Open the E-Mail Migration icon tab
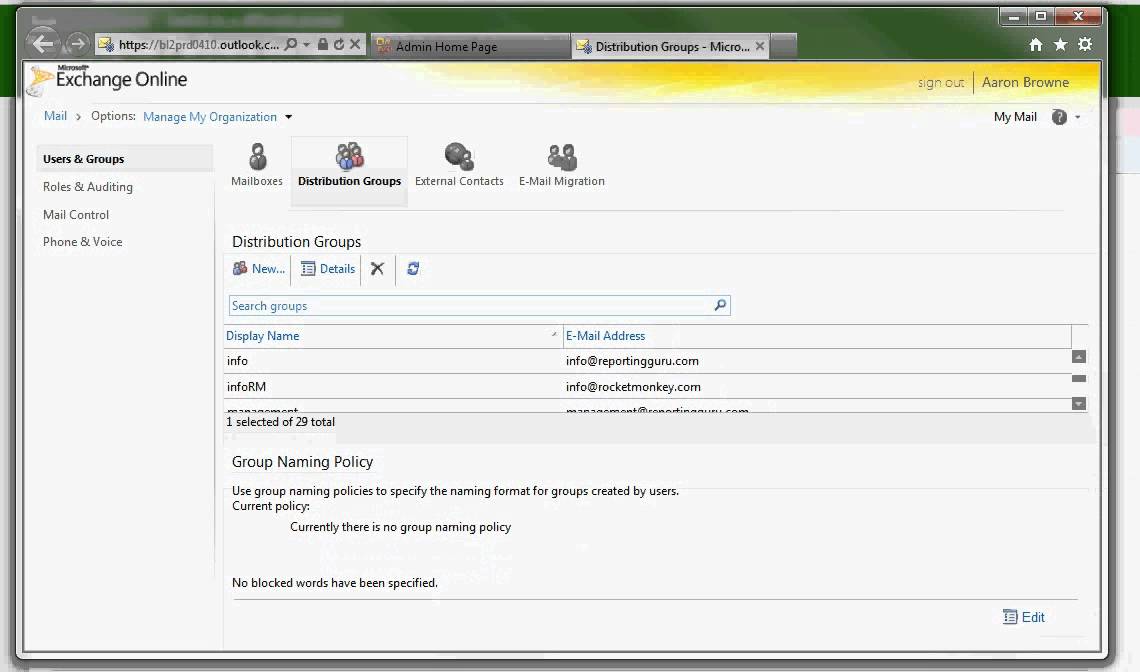The width and height of the screenshot is (1140, 672). click(561, 166)
